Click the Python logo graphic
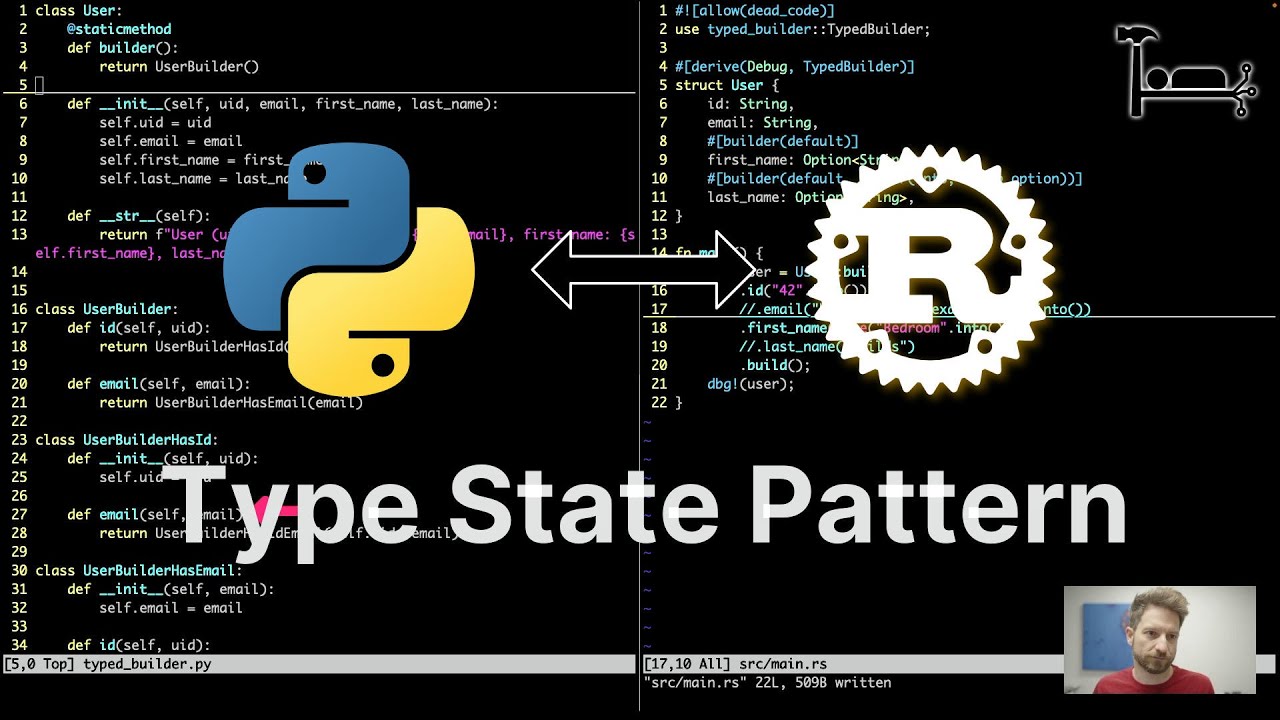 point(349,268)
